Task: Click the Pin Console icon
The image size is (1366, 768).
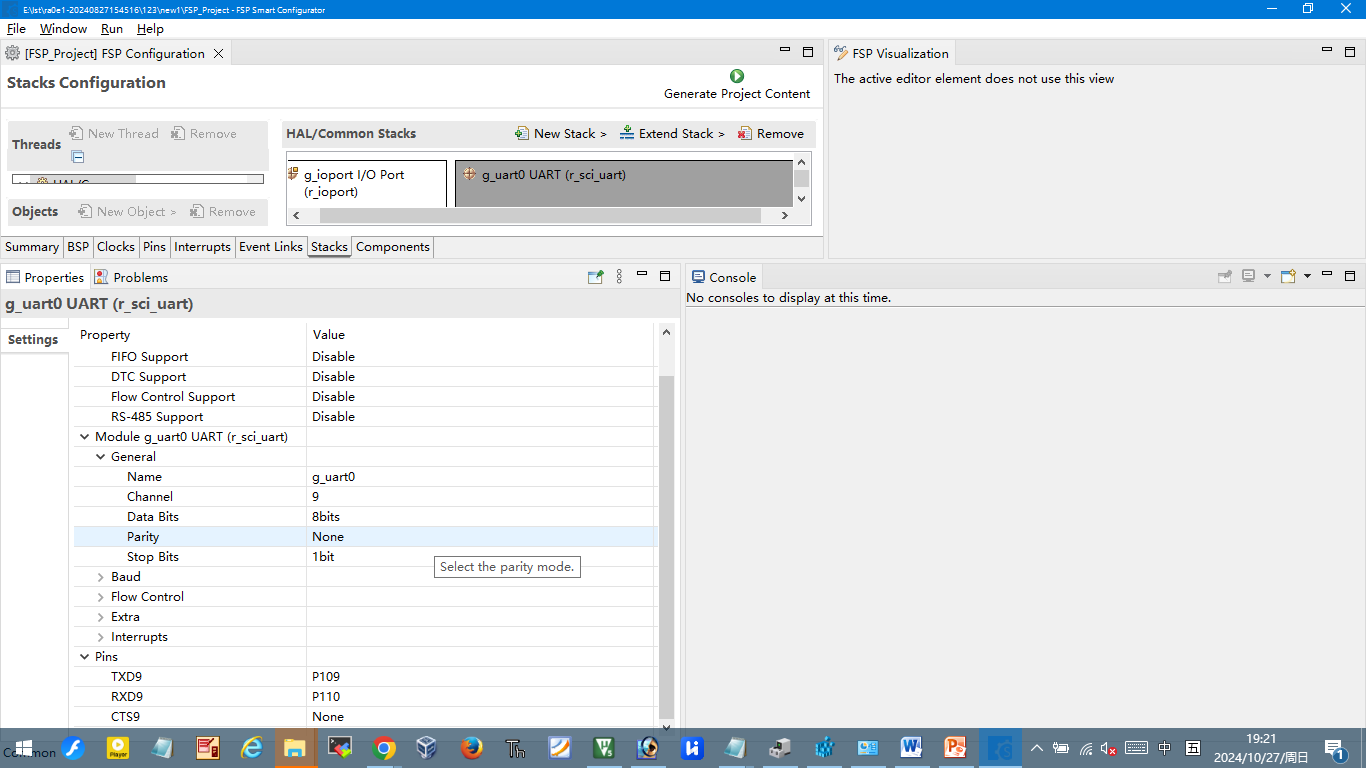Action: pyautogui.click(x=1224, y=276)
